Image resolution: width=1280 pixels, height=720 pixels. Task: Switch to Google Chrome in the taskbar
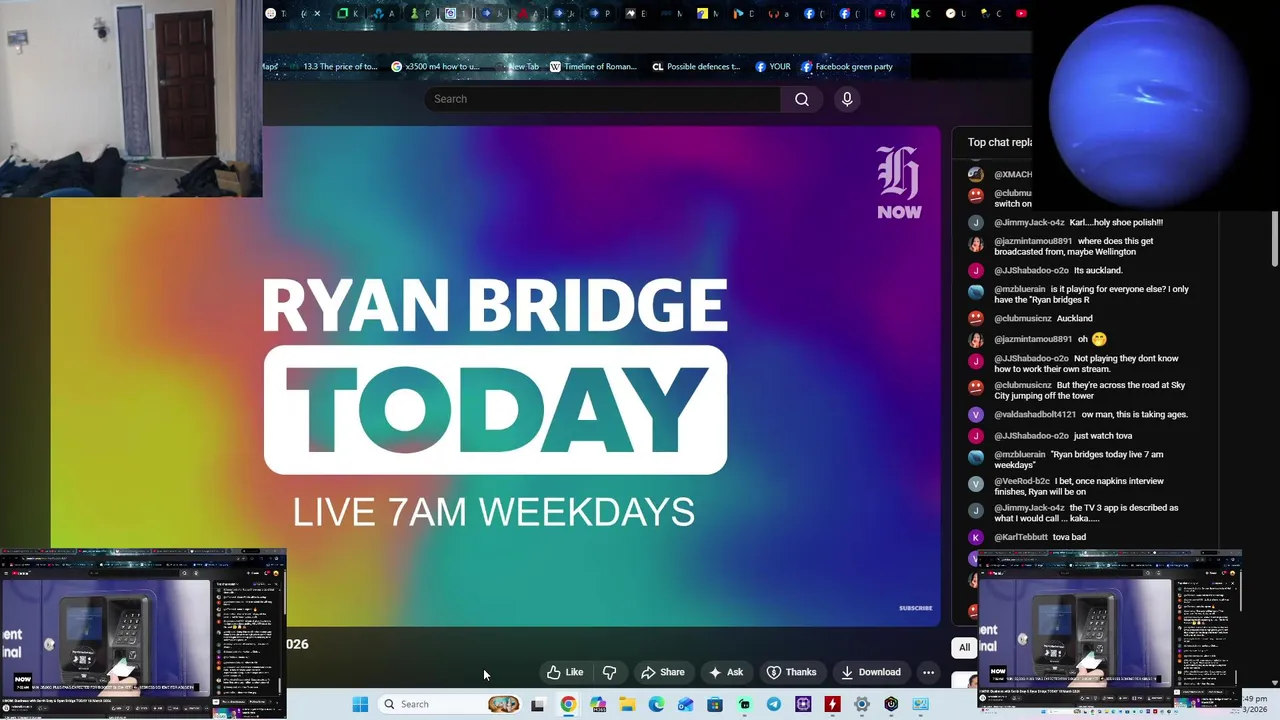(568, 704)
